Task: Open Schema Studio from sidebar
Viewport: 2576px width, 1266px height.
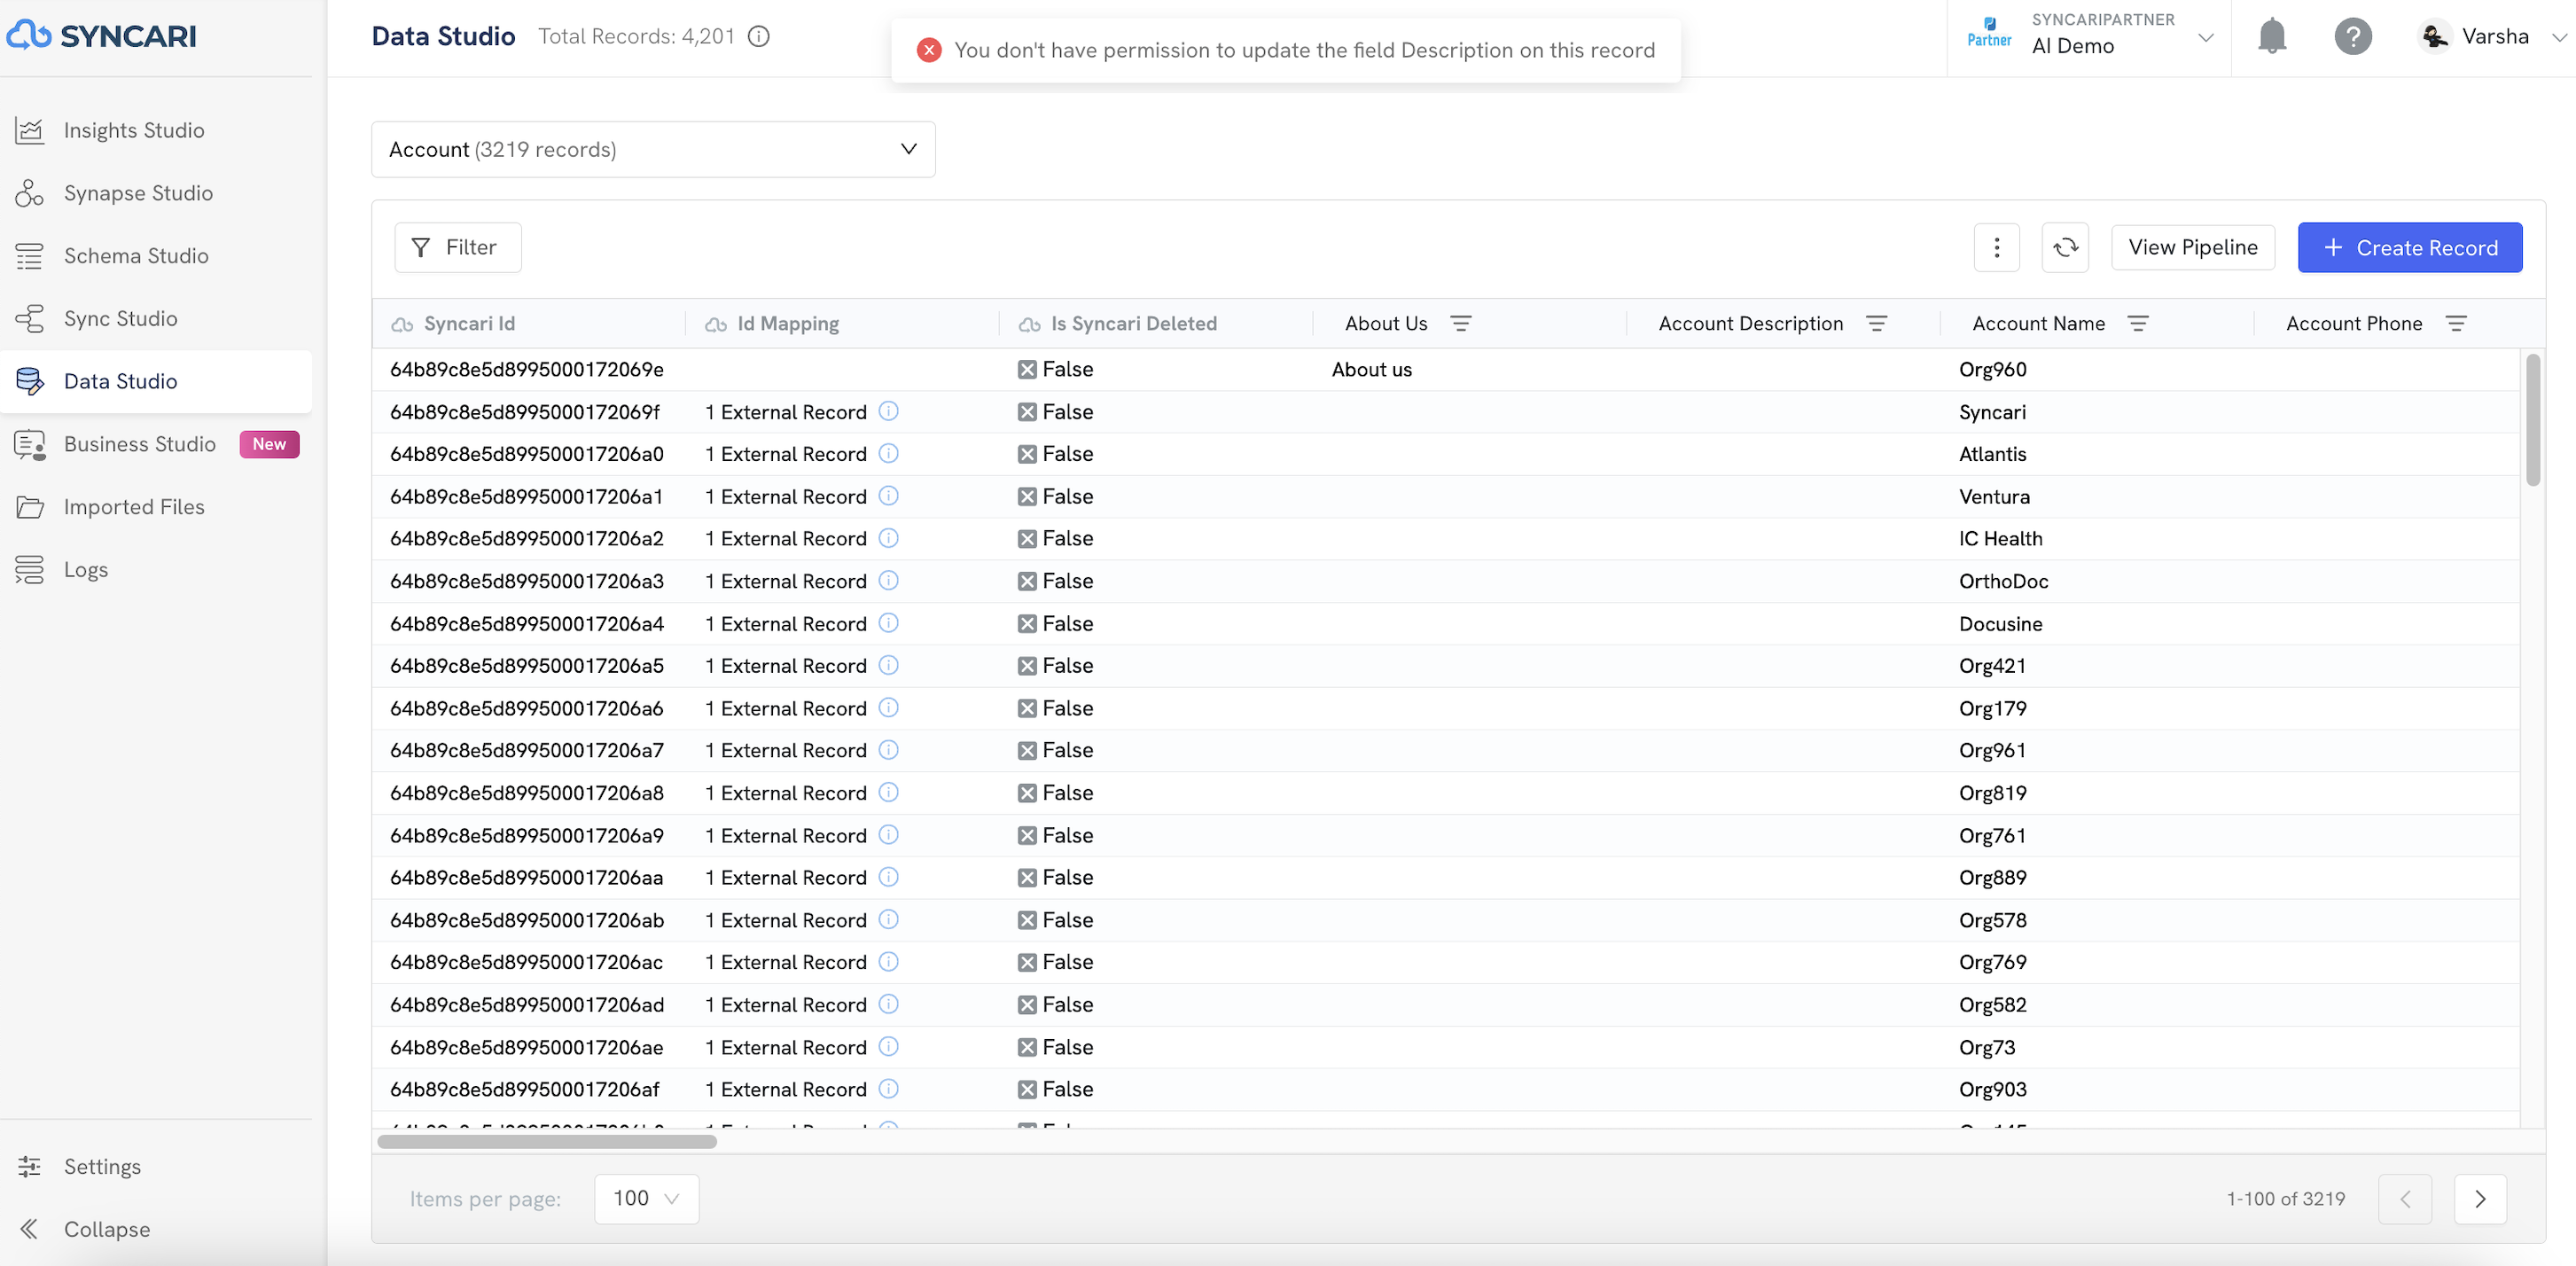Action: click(x=136, y=256)
